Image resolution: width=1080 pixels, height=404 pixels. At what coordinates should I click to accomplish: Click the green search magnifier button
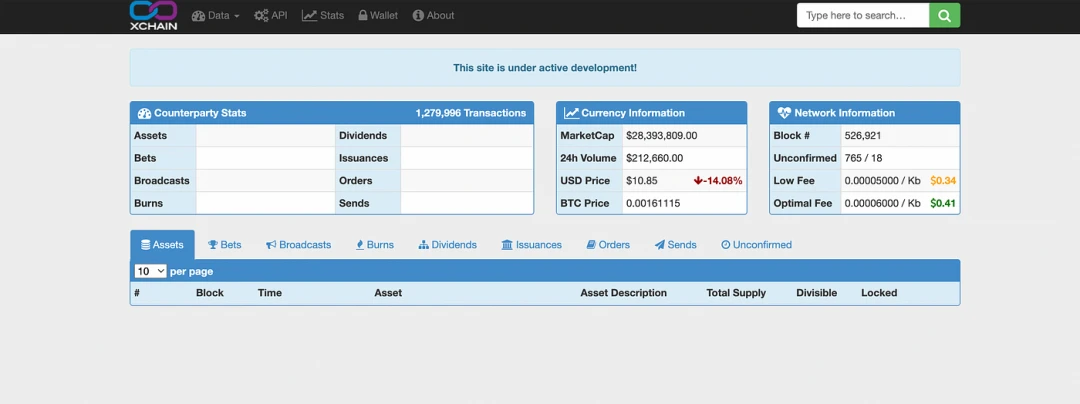click(944, 15)
